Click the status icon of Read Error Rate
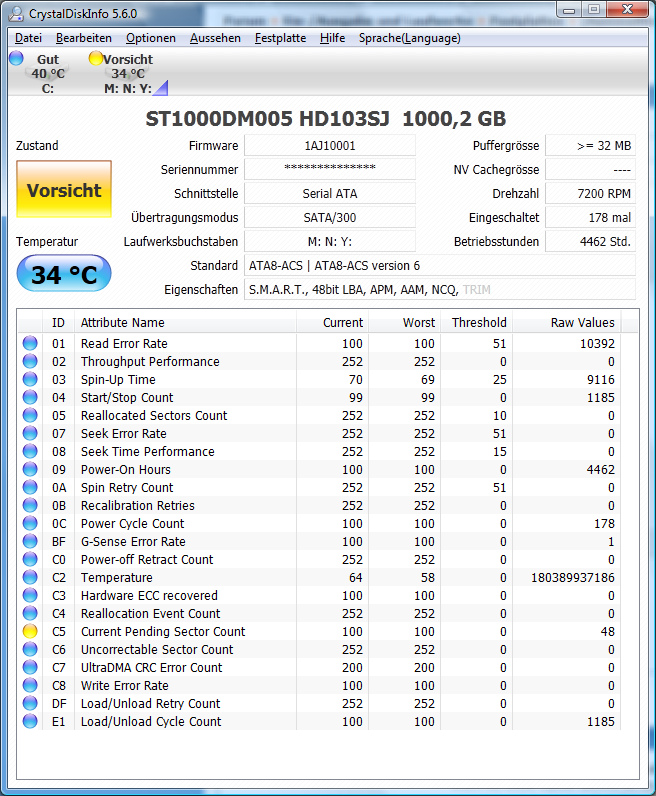 click(30, 343)
